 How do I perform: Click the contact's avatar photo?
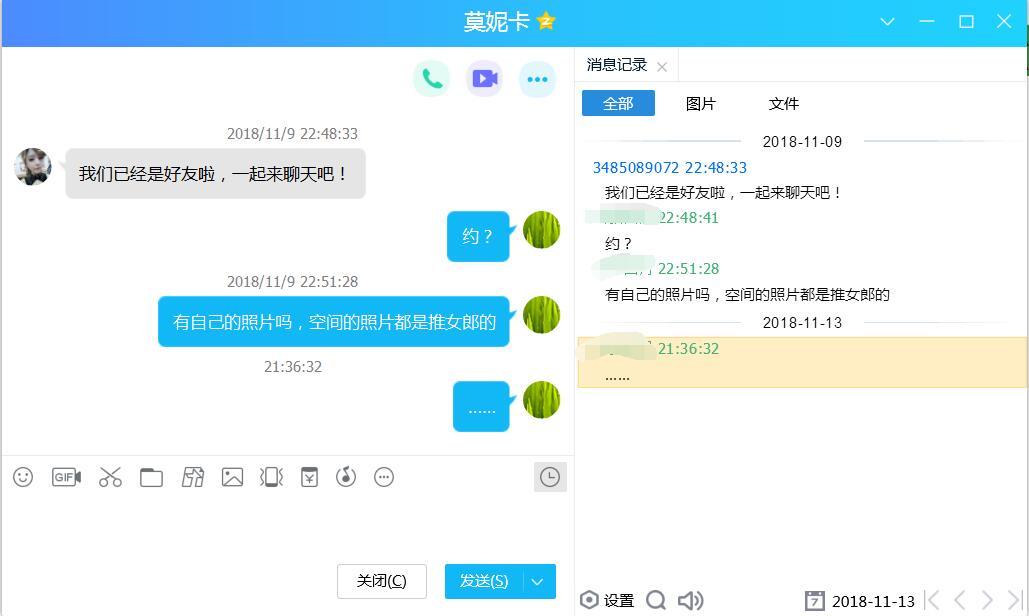(33, 166)
